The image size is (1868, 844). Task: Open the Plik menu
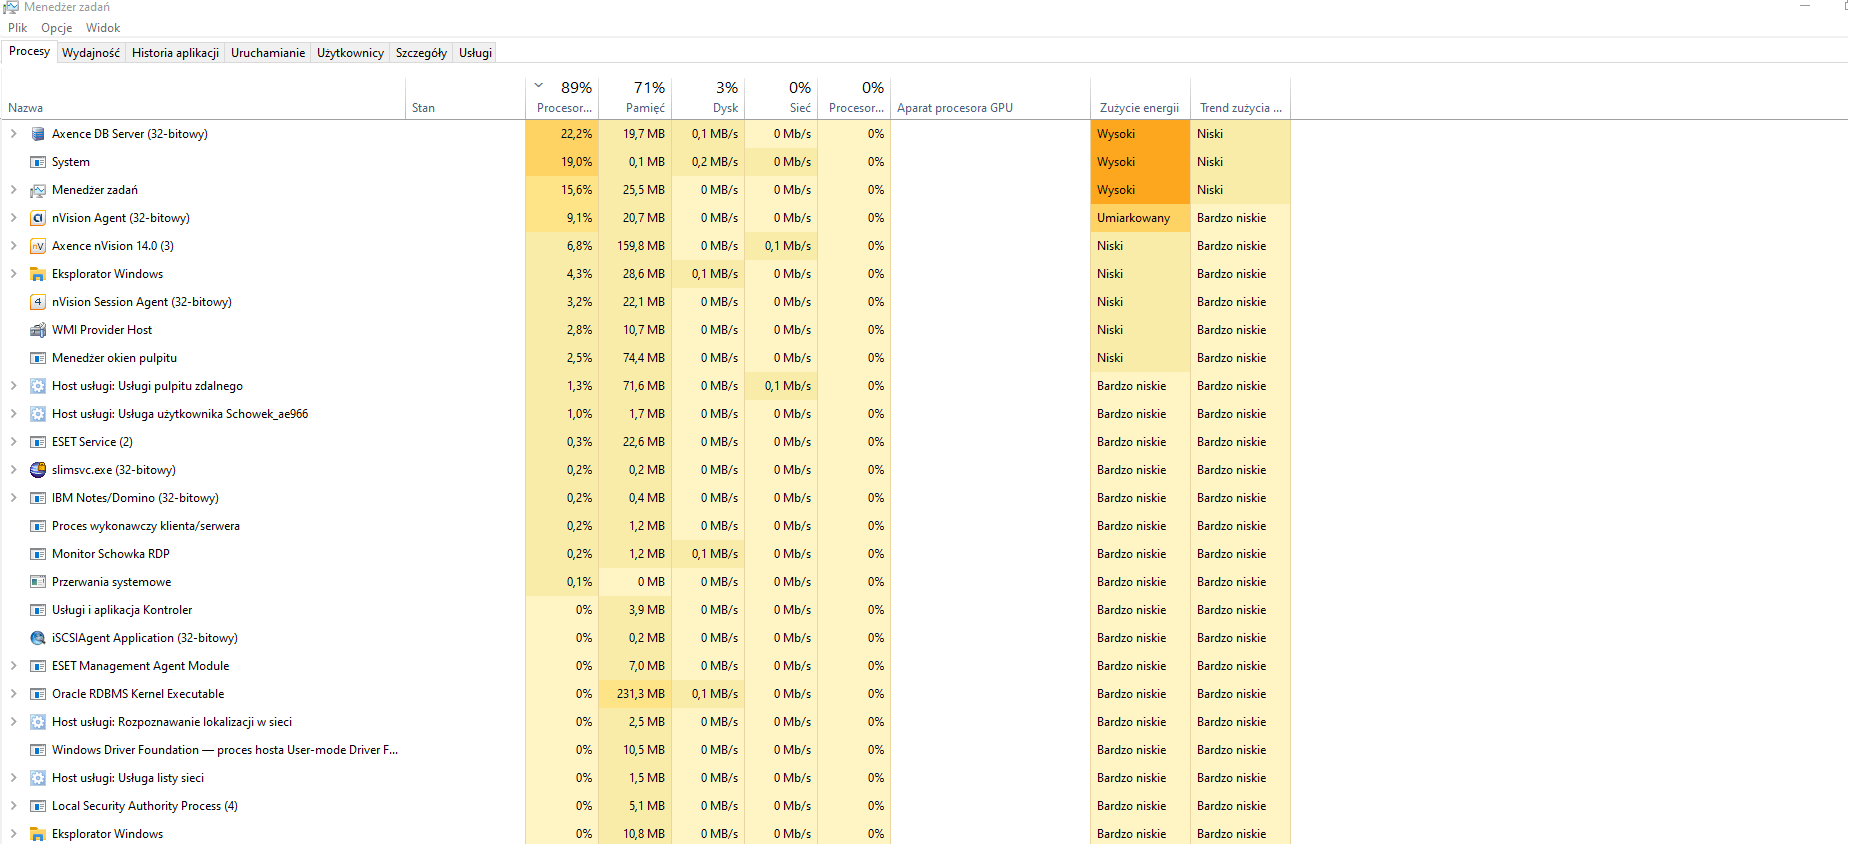(18, 28)
